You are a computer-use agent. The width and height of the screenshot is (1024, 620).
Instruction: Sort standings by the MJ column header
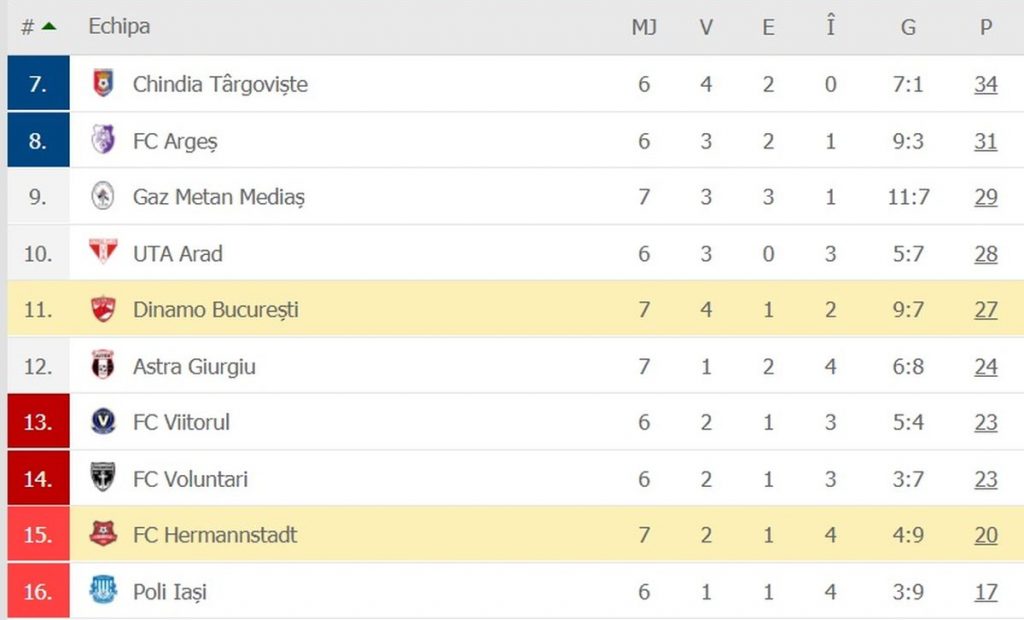point(645,26)
